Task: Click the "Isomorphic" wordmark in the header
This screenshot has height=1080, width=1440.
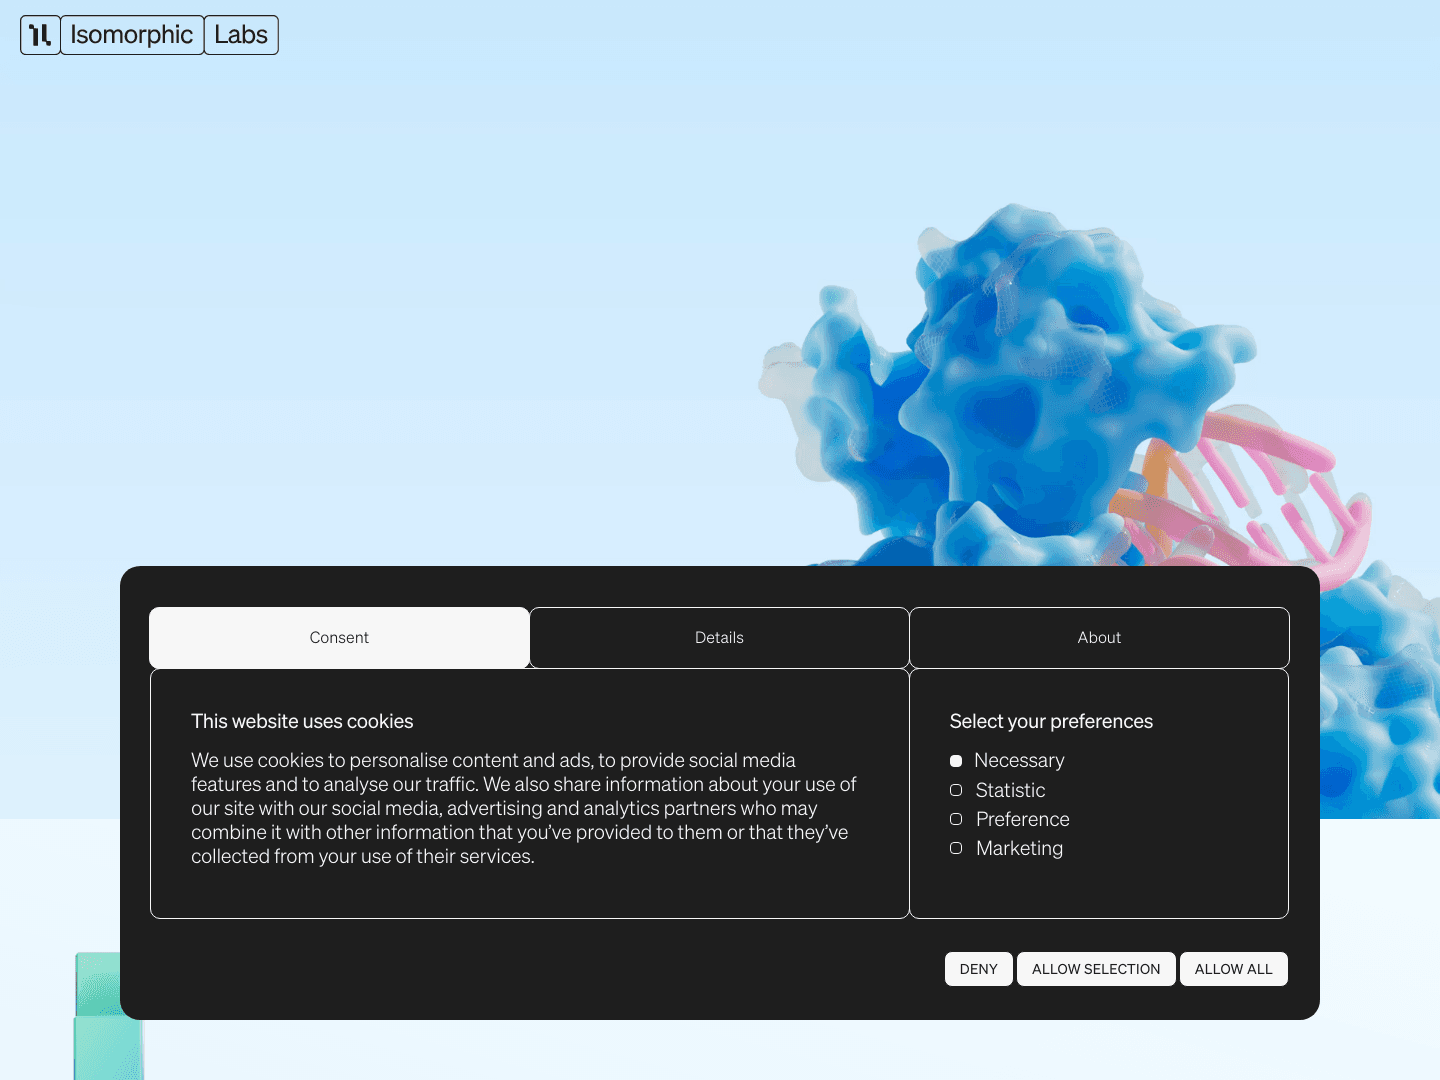Action: (x=131, y=34)
